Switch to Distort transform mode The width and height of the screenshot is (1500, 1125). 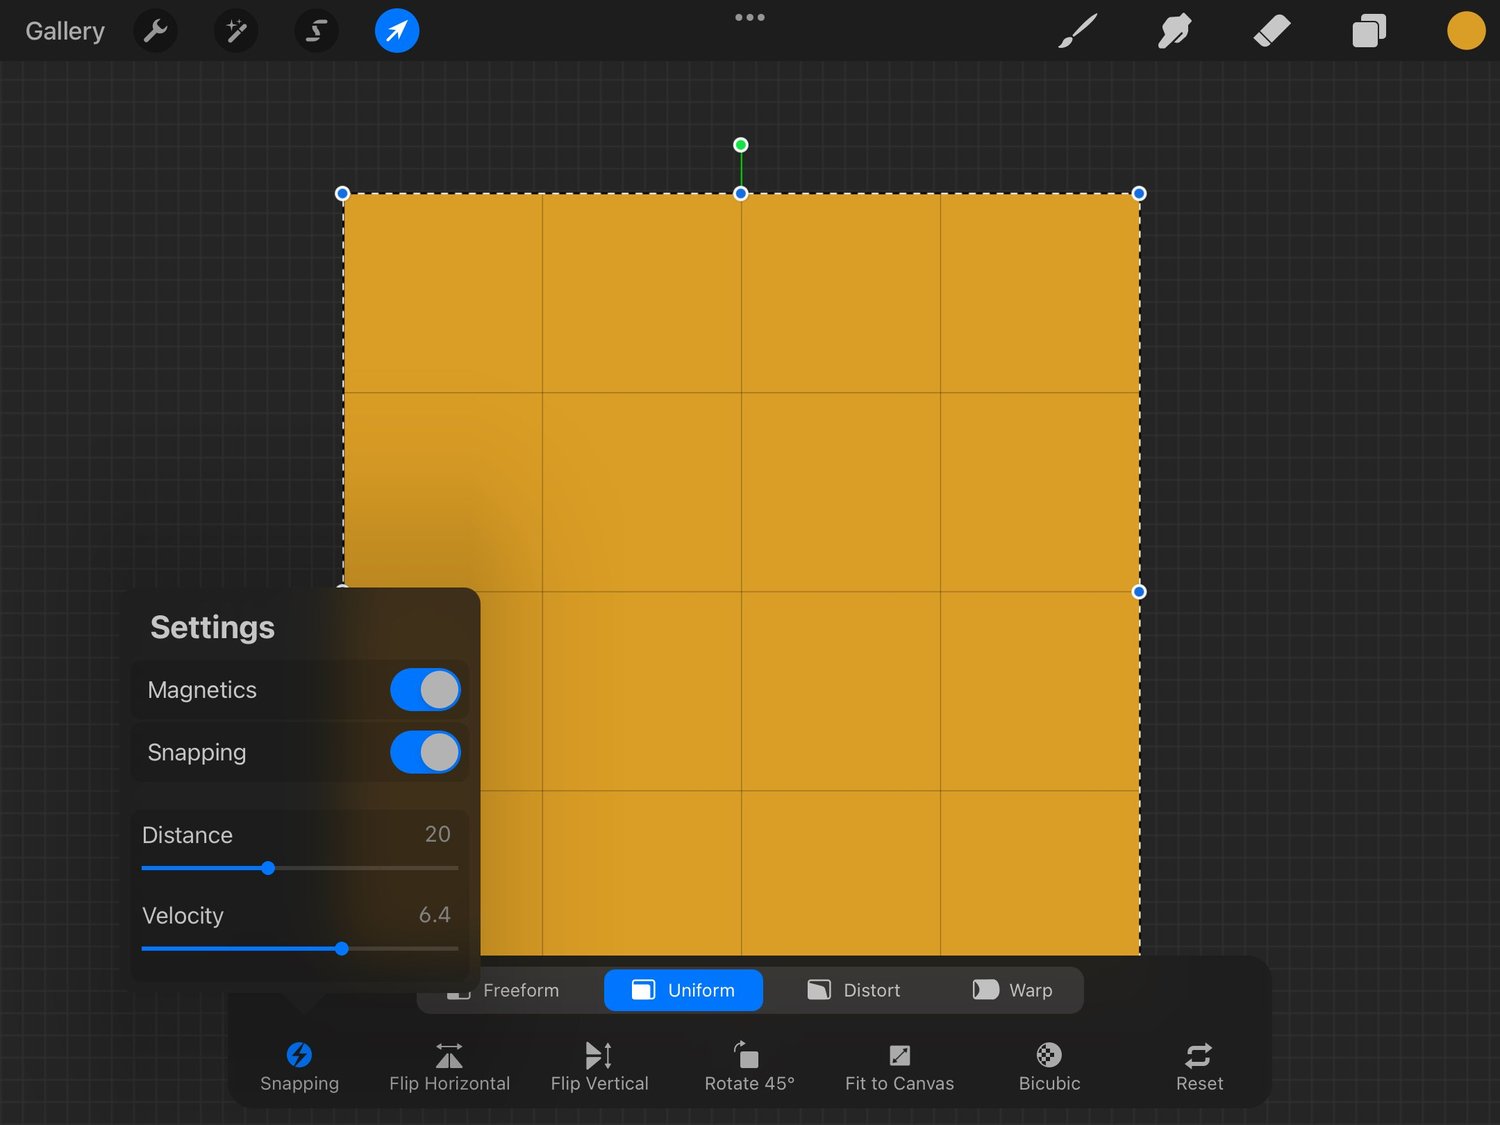(x=853, y=990)
